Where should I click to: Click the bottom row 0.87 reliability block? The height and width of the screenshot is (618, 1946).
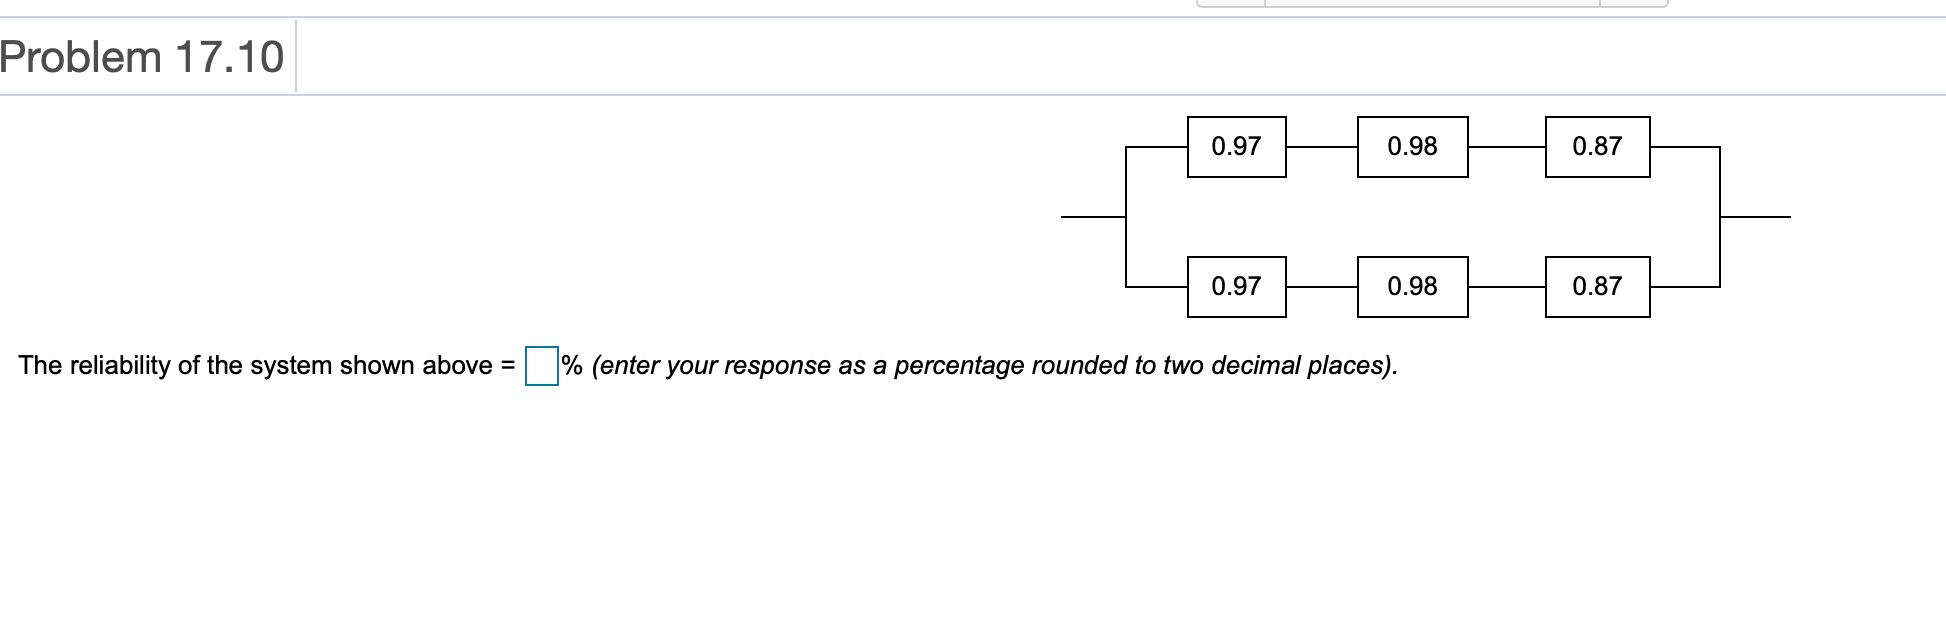click(1596, 287)
